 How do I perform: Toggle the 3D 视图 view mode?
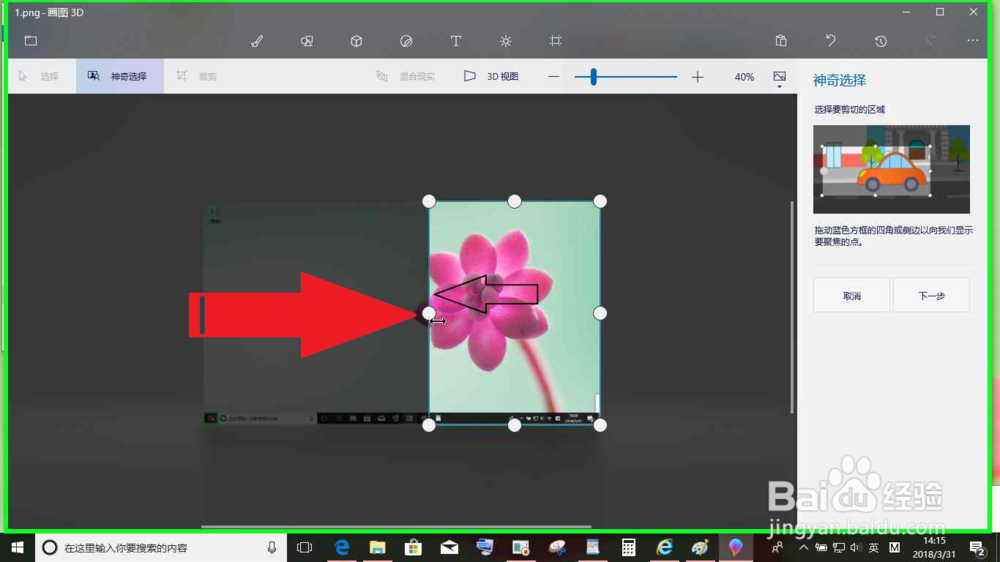(491, 77)
